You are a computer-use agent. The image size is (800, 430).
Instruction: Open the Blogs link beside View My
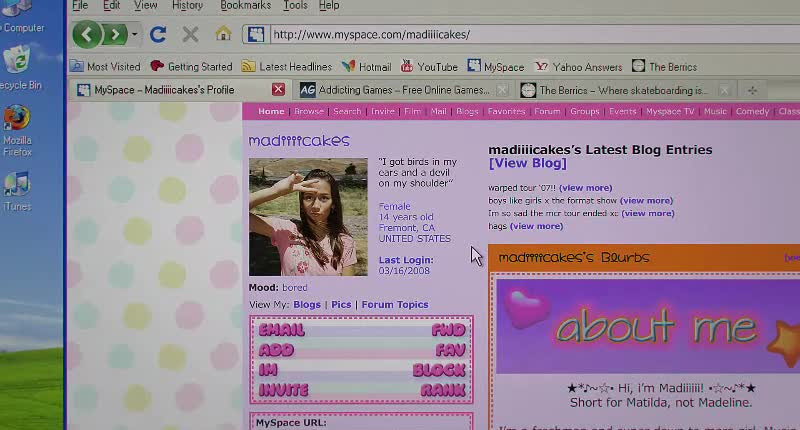pyautogui.click(x=307, y=305)
